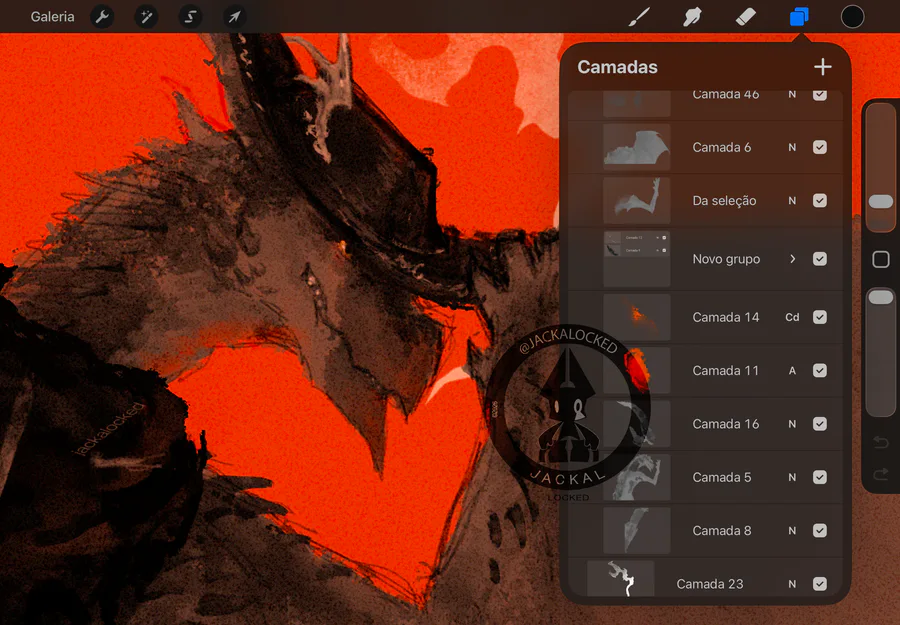Select the Eraser tool

click(x=745, y=17)
